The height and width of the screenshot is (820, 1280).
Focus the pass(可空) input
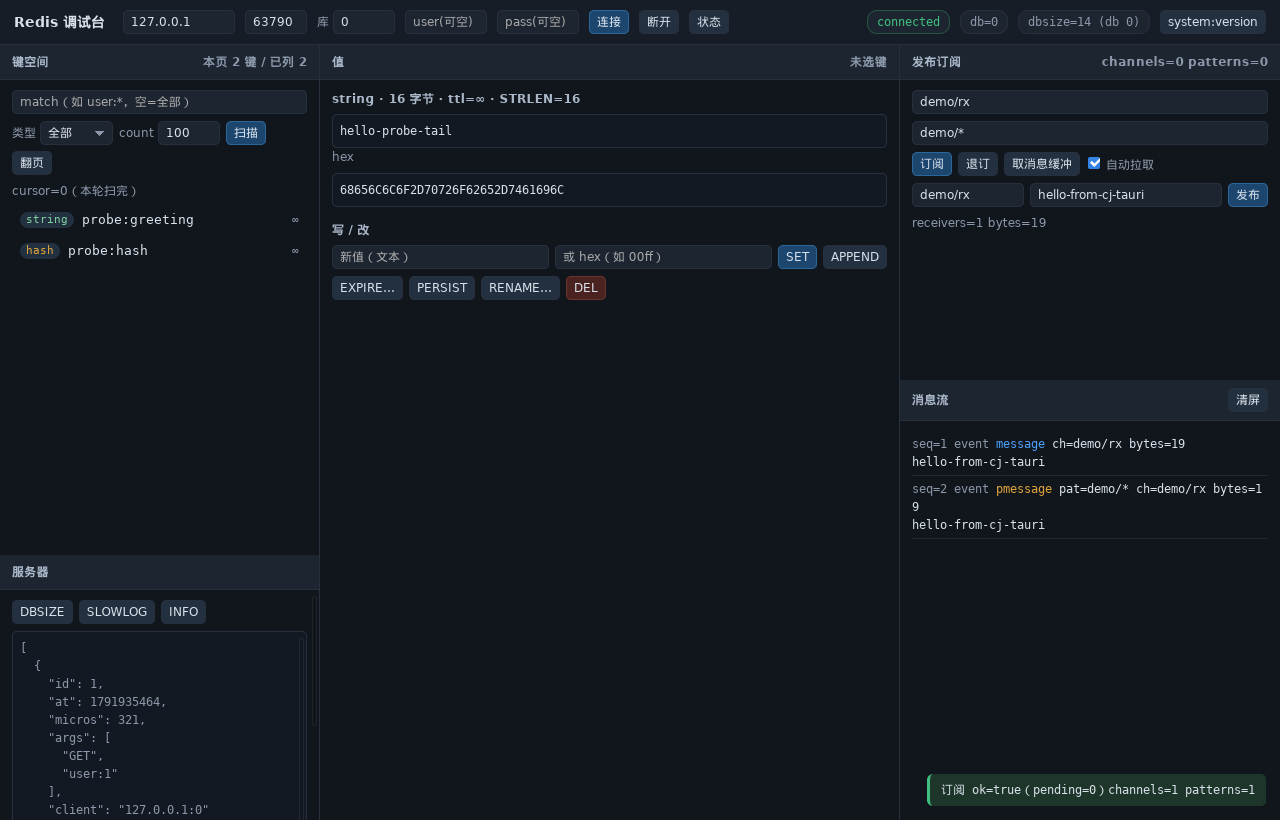538,22
